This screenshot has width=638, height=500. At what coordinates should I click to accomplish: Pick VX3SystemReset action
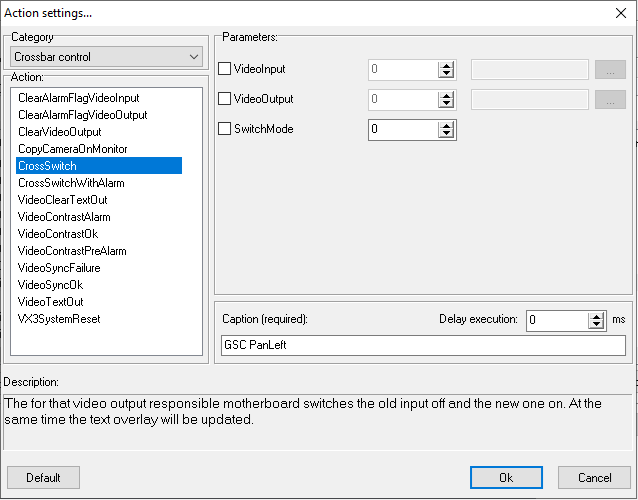tap(59, 319)
